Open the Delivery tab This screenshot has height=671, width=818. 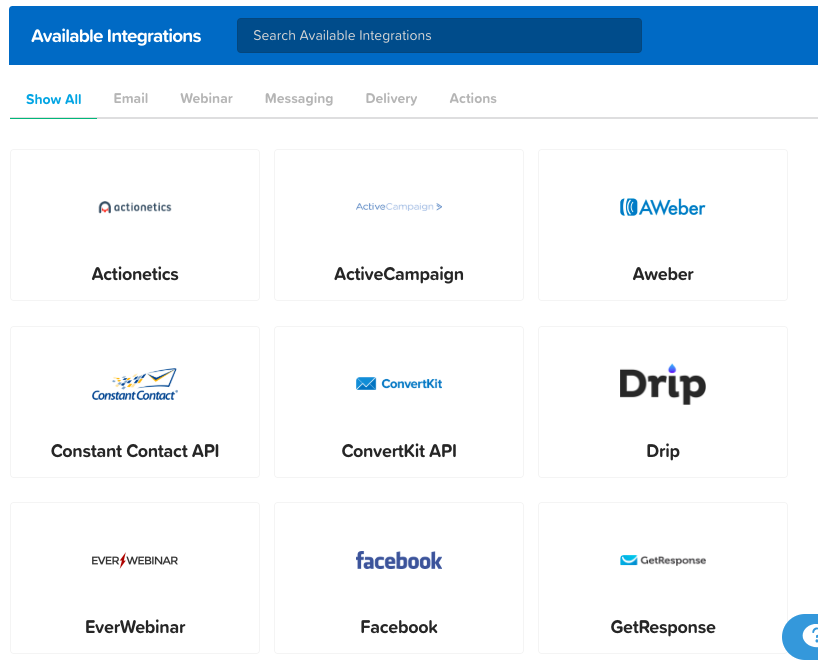pos(391,99)
